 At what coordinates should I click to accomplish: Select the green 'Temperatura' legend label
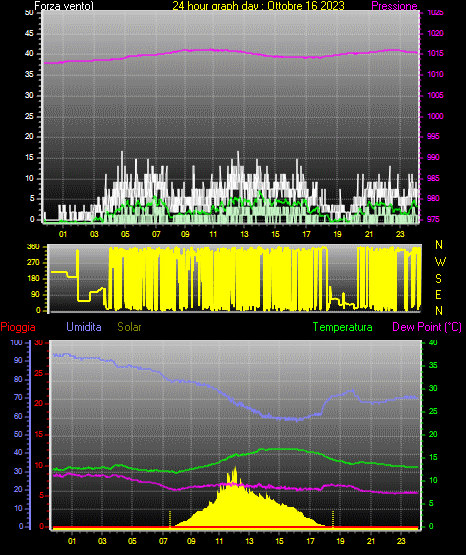[343, 327]
